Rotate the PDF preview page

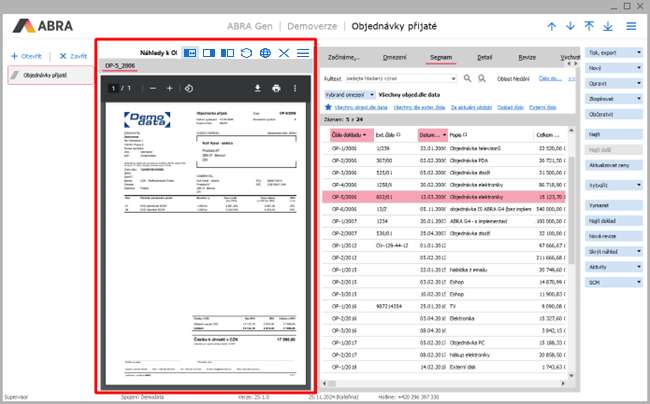point(189,89)
